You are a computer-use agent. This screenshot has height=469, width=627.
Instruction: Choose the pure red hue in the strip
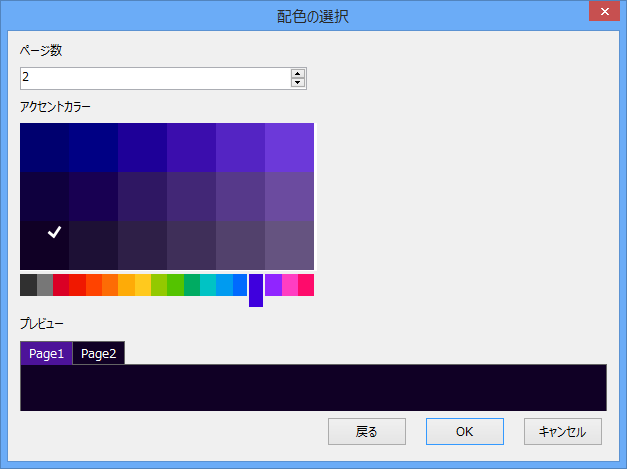tap(77, 285)
